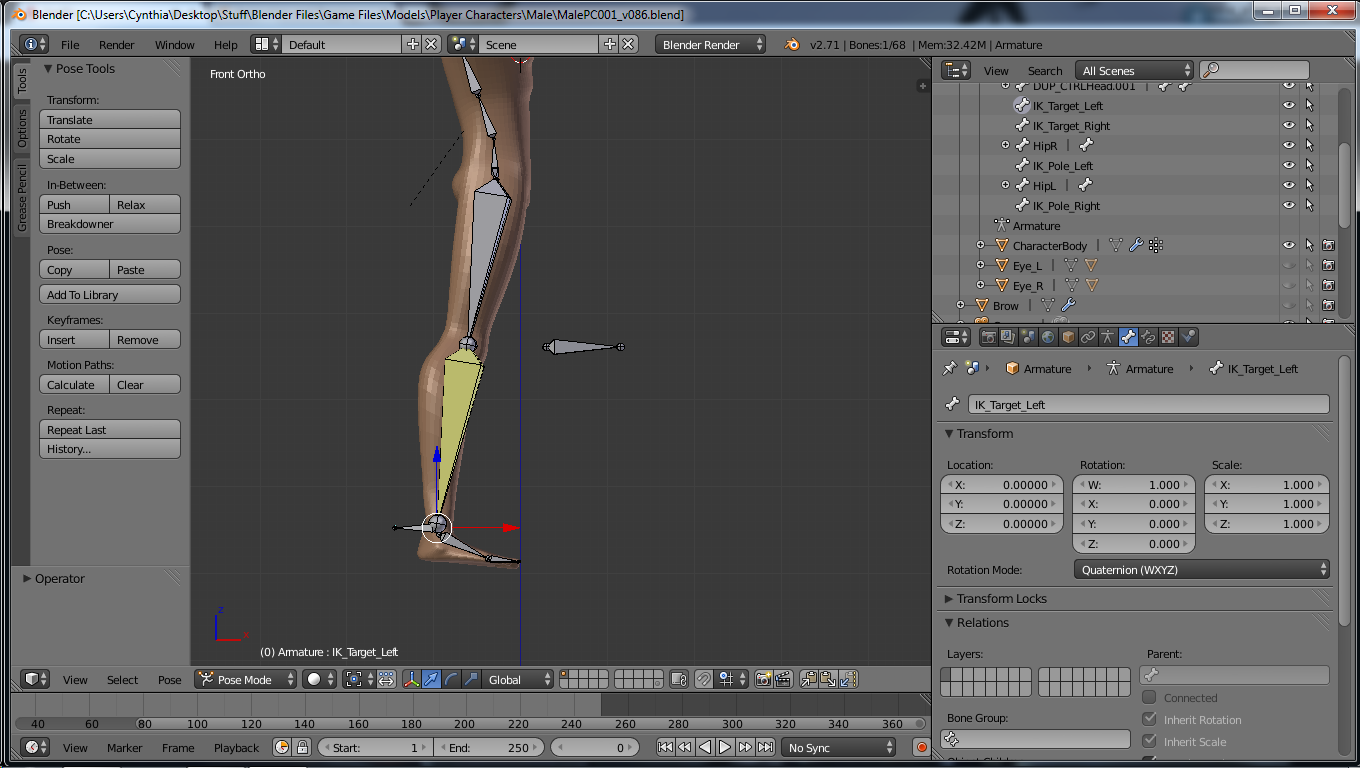Select the Translate manipulator arrow icon
1360x768 pixels.
click(431, 679)
